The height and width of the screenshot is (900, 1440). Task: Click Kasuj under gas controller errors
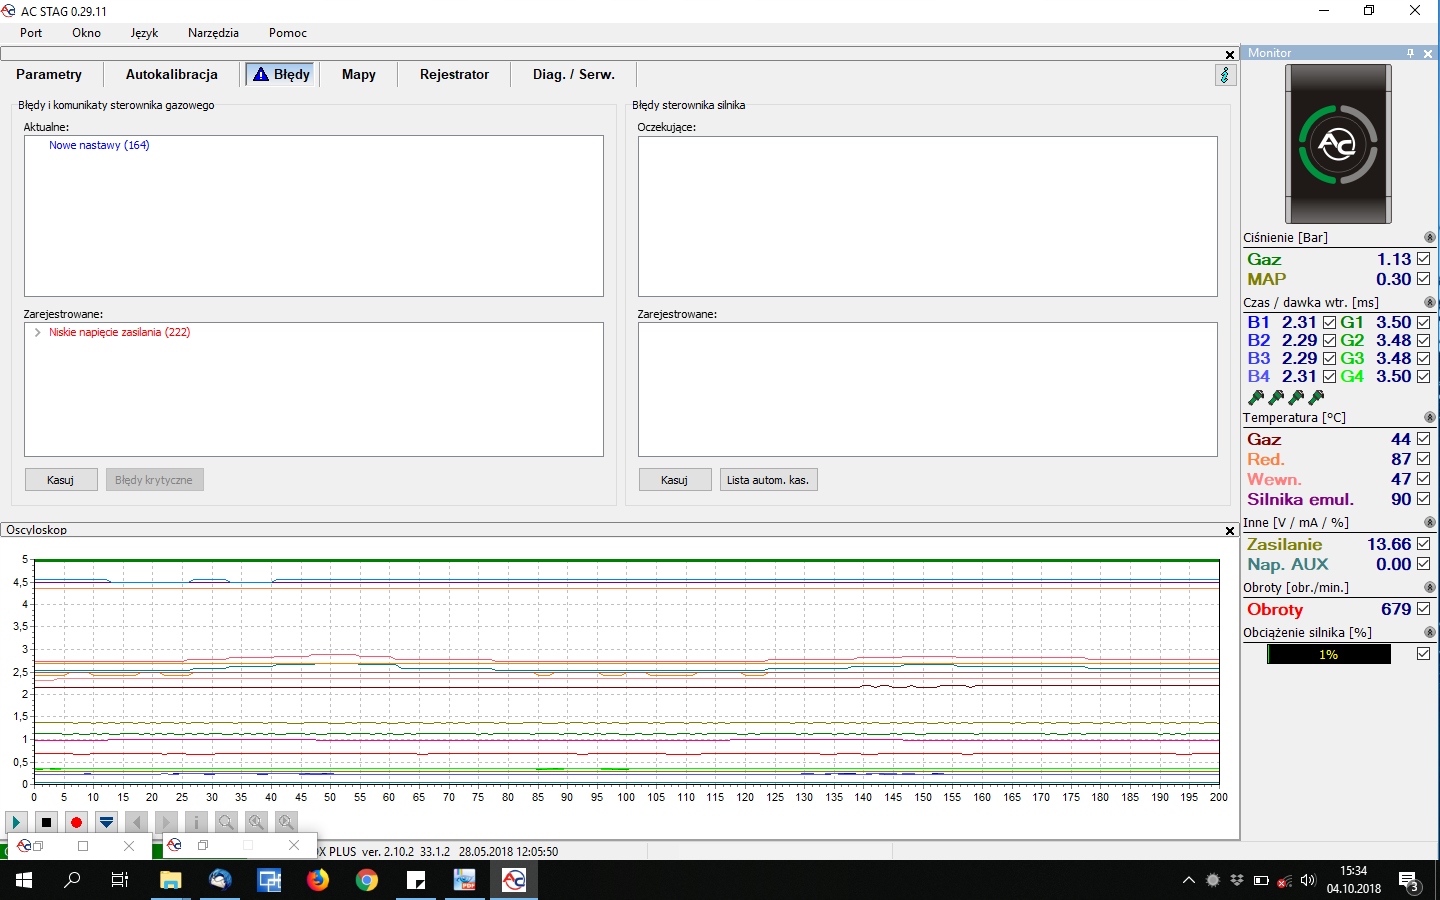61,480
